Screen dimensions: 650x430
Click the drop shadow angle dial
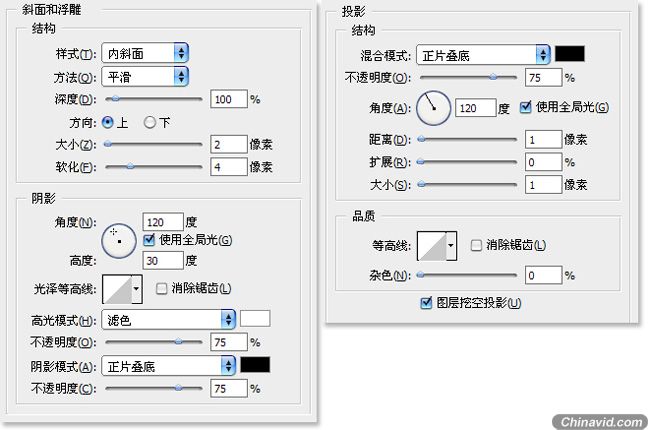(x=433, y=107)
